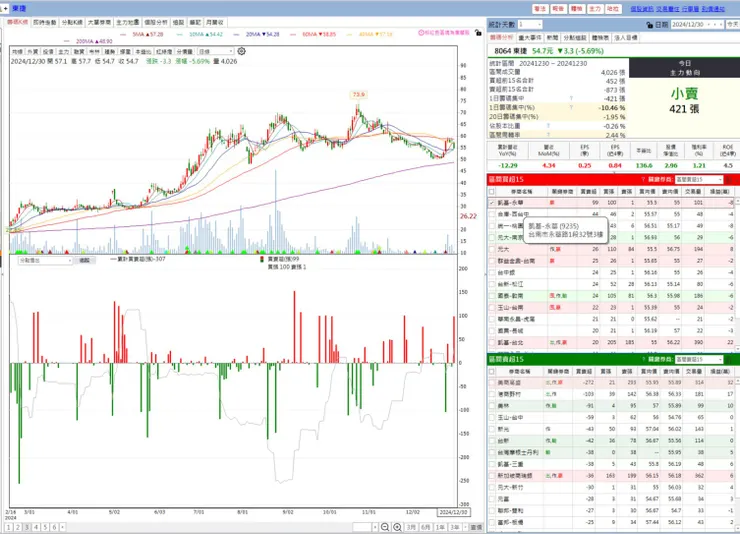Toggle the lock icon beside 日期
The width and height of the screenshot is (740, 534).
coord(649,25)
